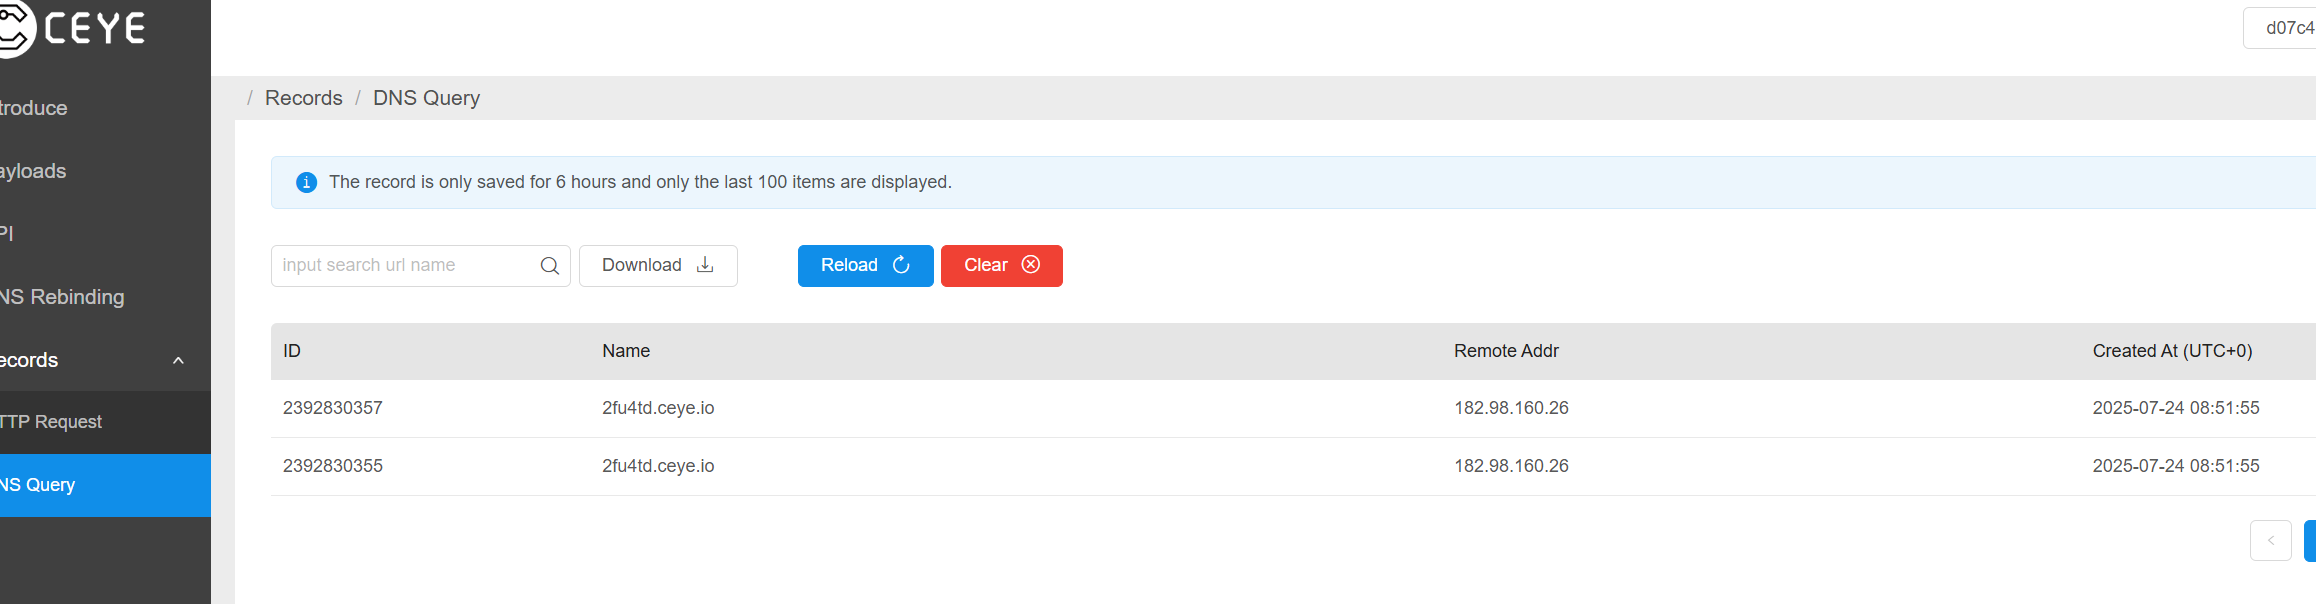Click the download arrow icon

[x=705, y=265]
